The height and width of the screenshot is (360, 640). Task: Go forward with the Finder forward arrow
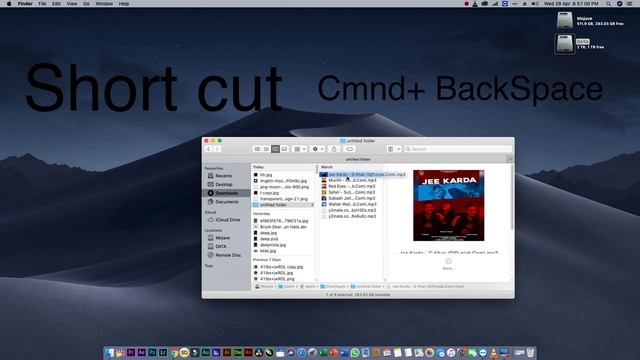click(217, 149)
